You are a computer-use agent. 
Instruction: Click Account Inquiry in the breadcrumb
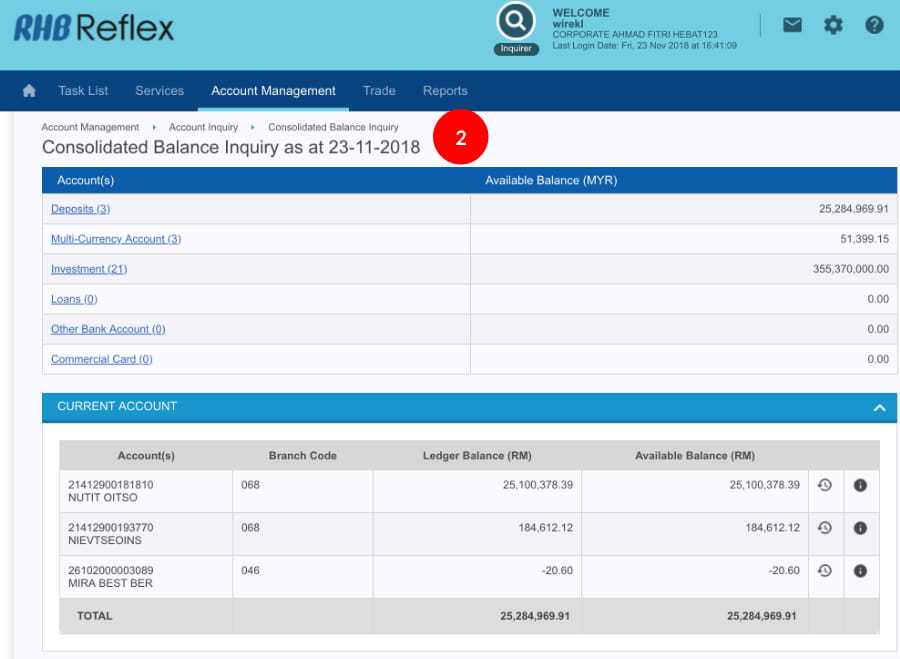(203, 127)
